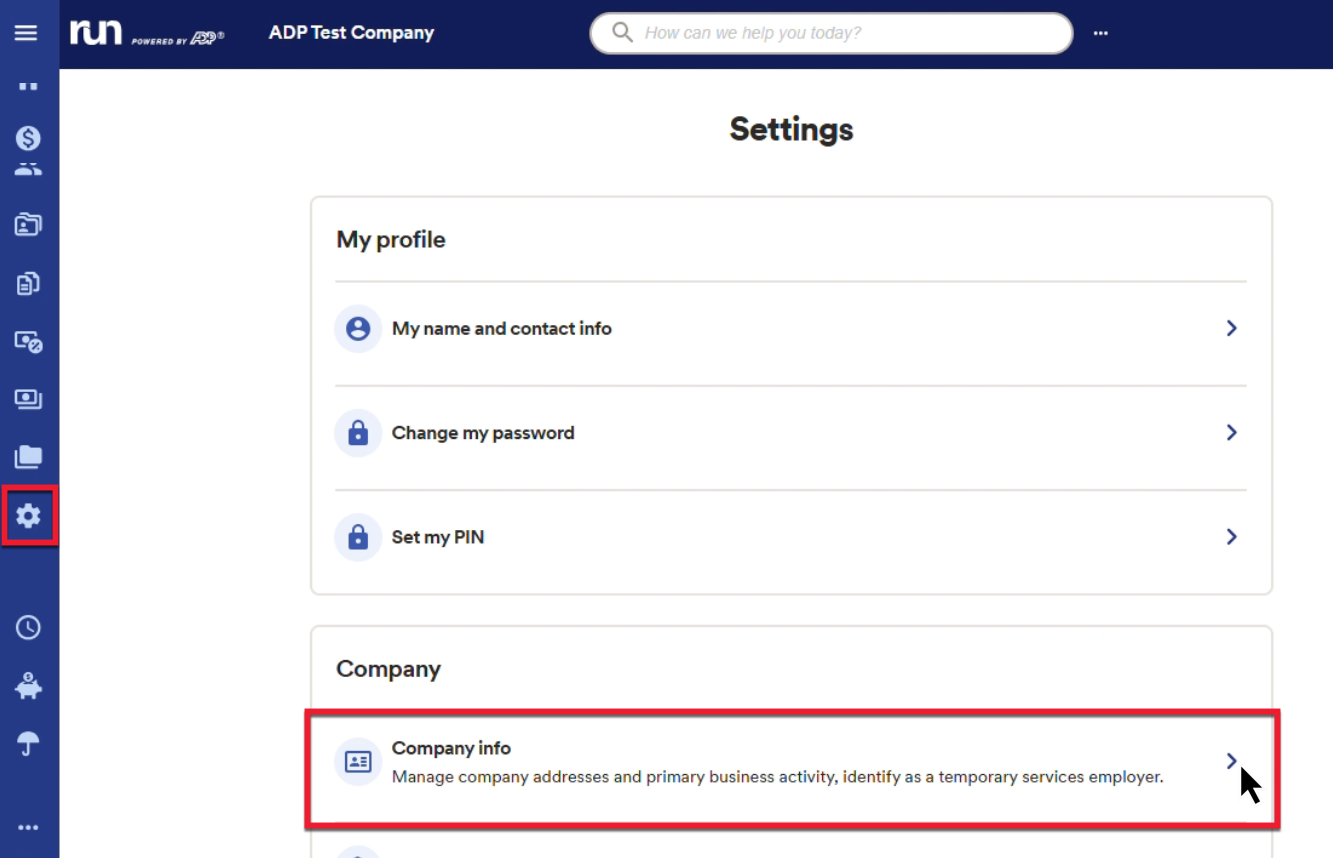Open the time clock sidebar icon
1333x858 pixels.
pos(28,627)
